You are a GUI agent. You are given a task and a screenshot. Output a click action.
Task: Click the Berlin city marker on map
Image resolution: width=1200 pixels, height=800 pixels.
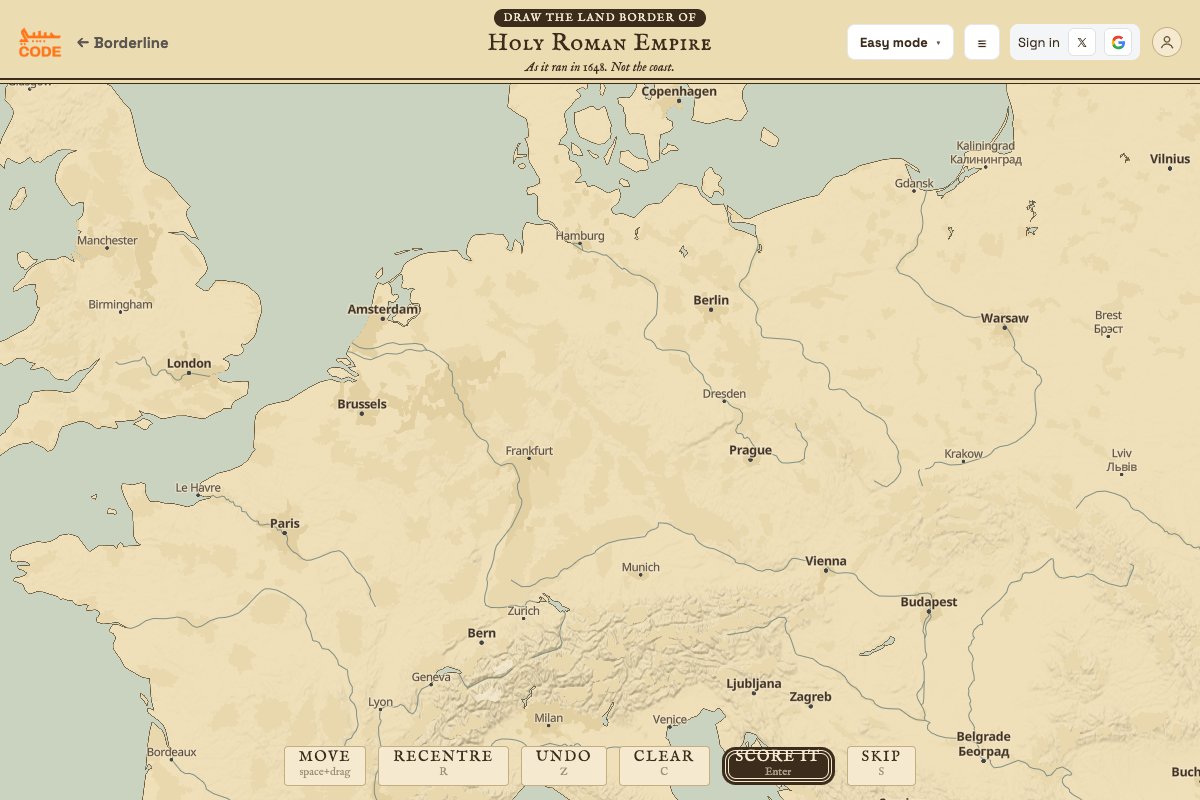[711, 310]
